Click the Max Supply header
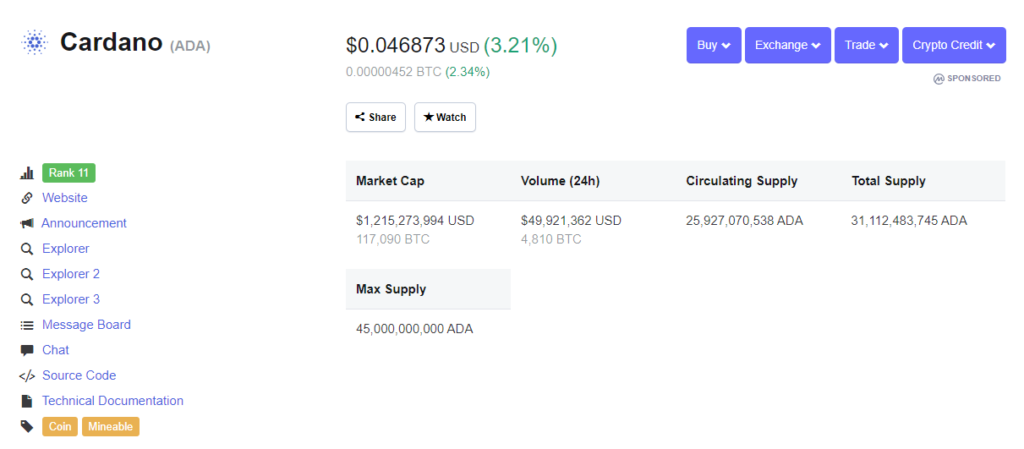The height and width of the screenshot is (449, 1024). 391,289
